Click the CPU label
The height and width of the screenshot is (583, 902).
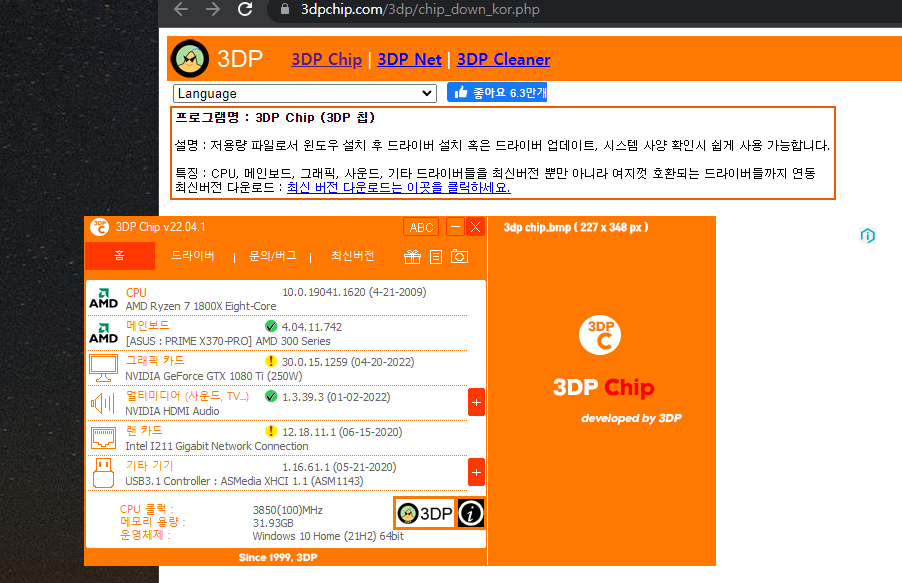(136, 292)
